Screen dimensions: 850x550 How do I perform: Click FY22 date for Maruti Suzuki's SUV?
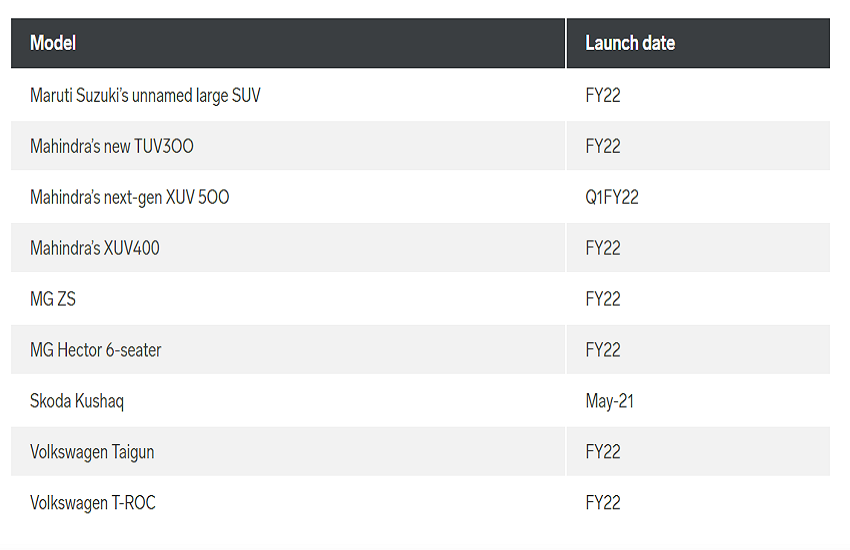603,96
